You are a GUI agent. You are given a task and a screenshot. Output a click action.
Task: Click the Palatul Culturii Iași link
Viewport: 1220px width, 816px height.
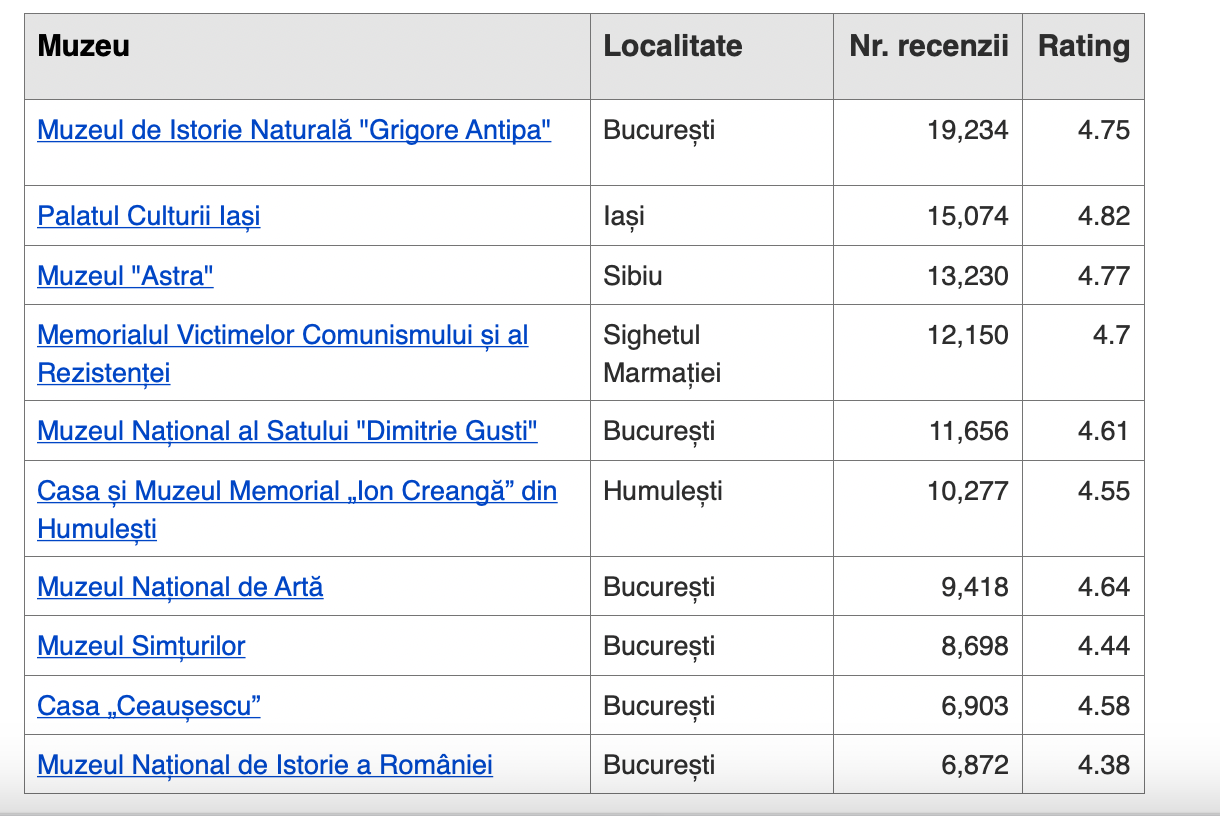[x=149, y=216]
